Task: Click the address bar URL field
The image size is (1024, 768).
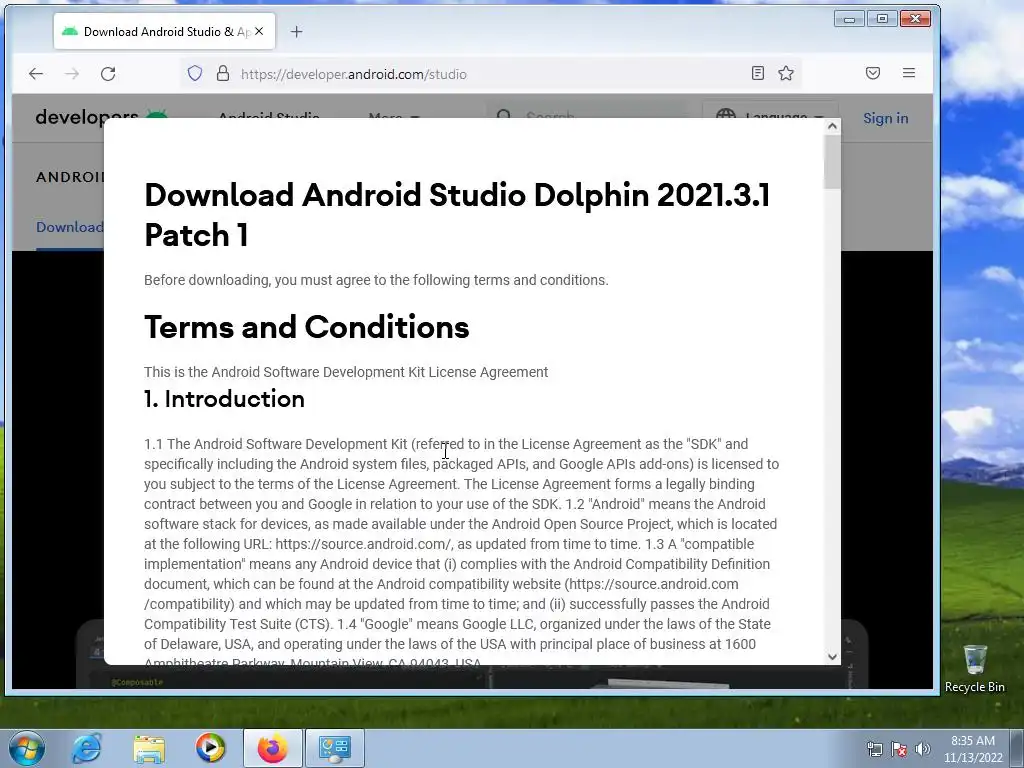Action: pos(490,74)
